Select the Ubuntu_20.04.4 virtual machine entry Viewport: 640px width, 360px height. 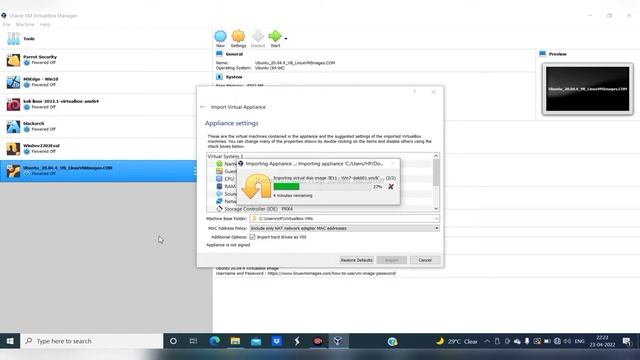98,171
